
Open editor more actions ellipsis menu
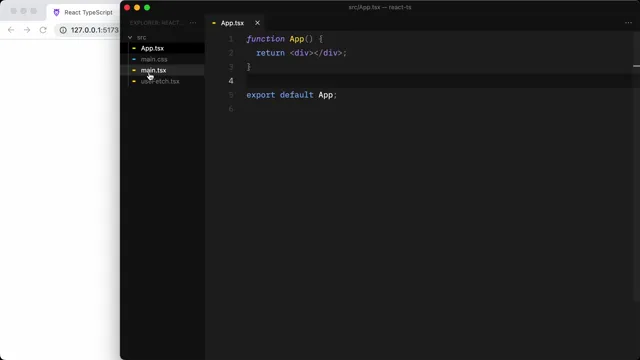[628, 23]
